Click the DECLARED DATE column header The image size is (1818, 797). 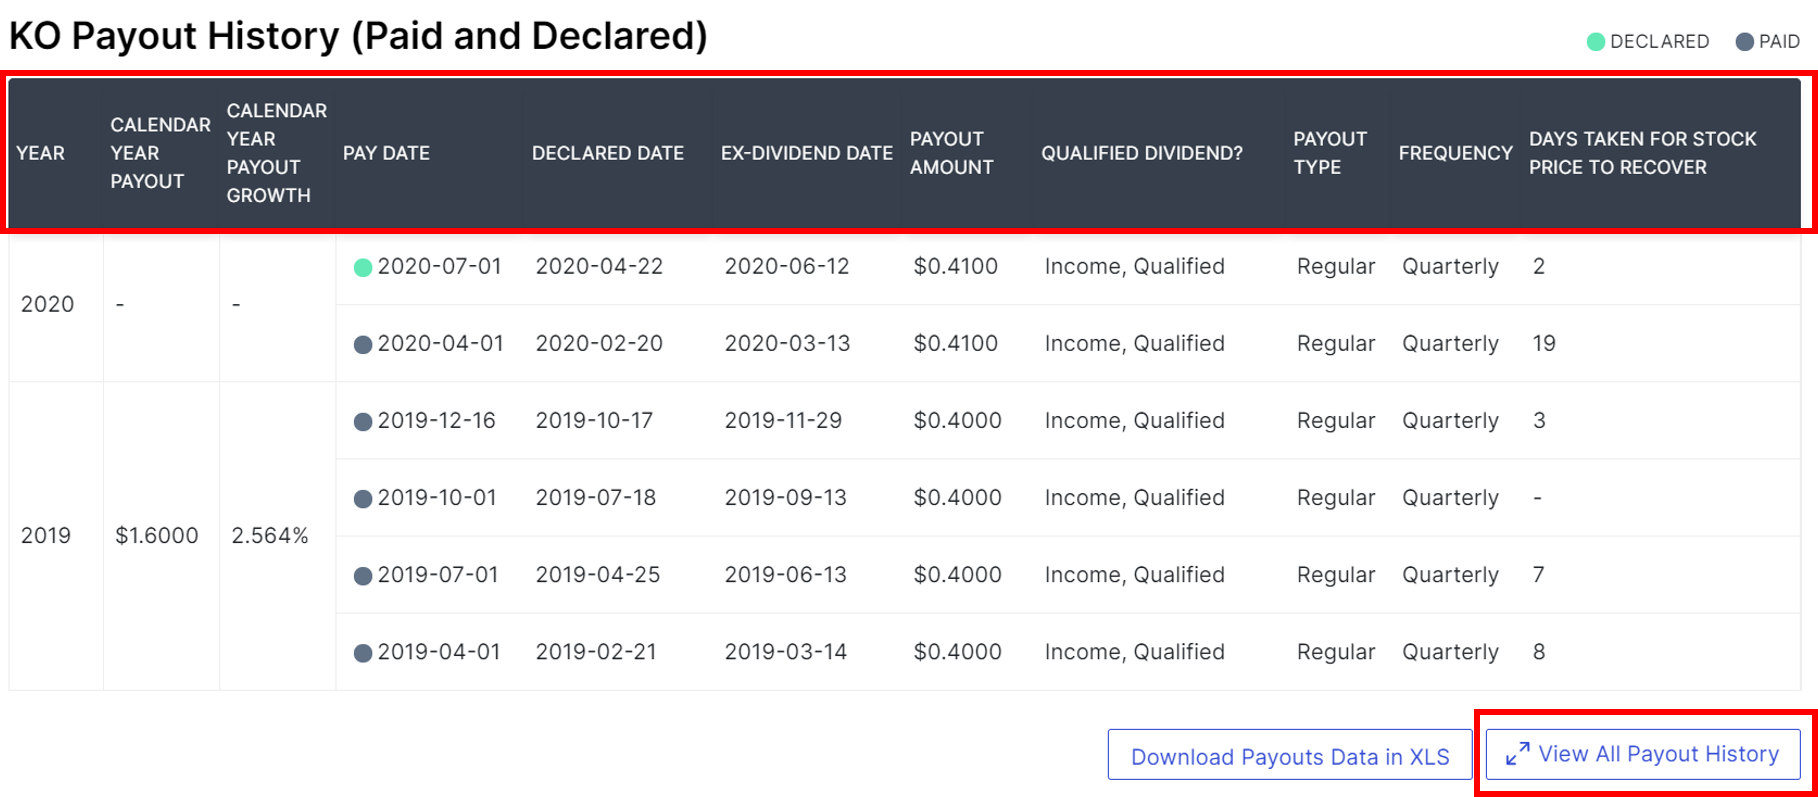[x=608, y=153]
